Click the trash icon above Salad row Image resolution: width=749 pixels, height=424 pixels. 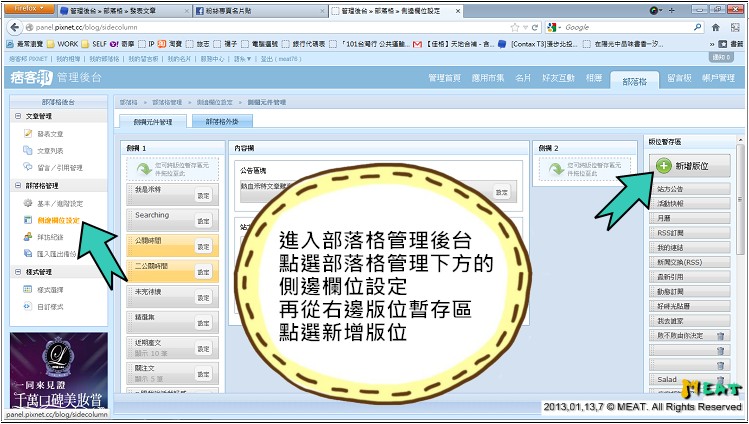pyautogui.click(x=720, y=365)
